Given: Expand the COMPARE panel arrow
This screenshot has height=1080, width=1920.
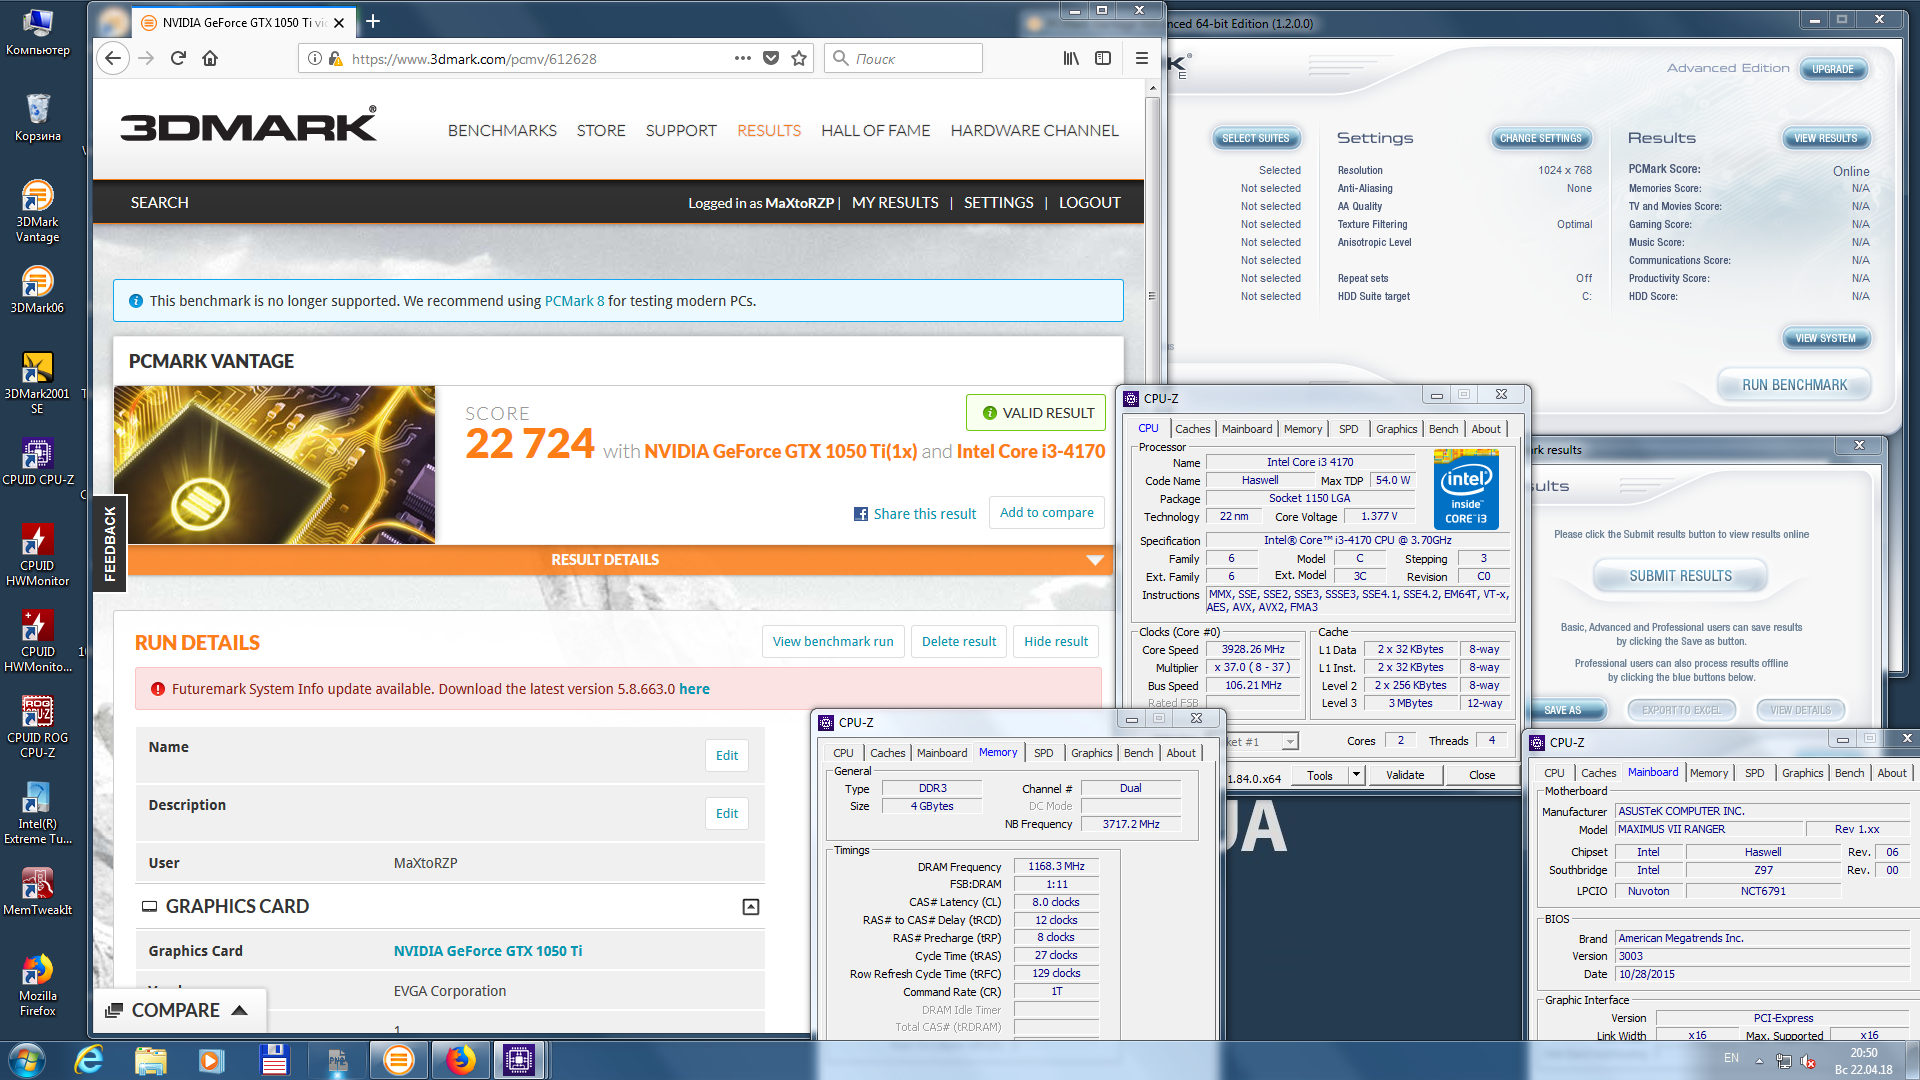Looking at the screenshot, I should [239, 1010].
